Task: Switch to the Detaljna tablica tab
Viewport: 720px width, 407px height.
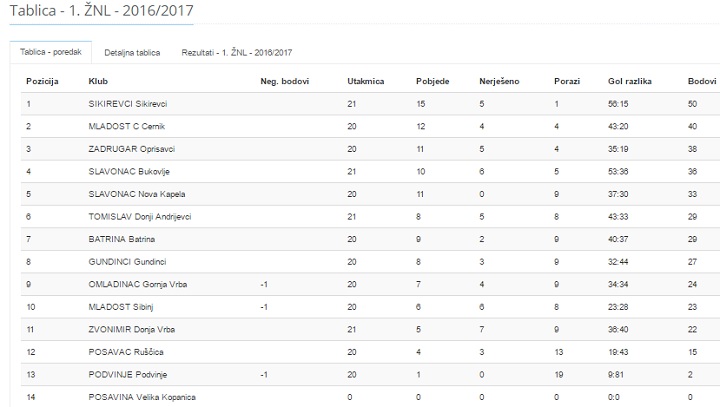Action: pyautogui.click(x=132, y=53)
